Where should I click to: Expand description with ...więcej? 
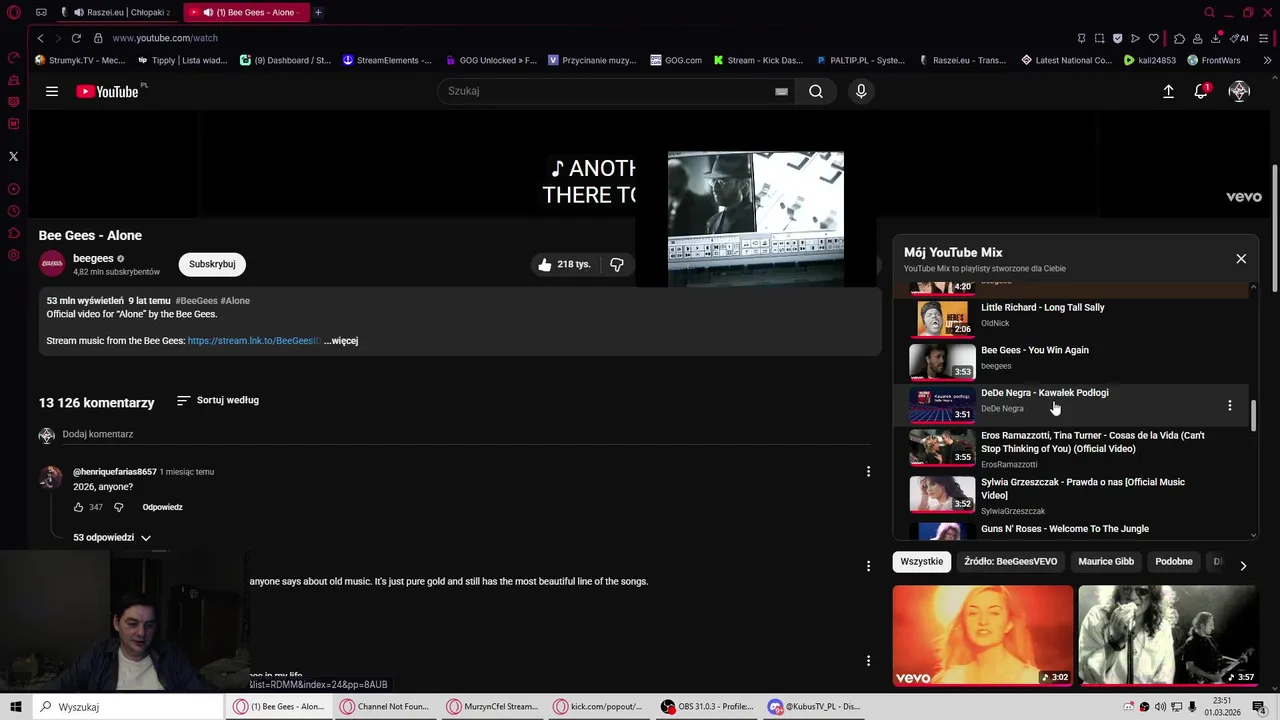coord(341,341)
